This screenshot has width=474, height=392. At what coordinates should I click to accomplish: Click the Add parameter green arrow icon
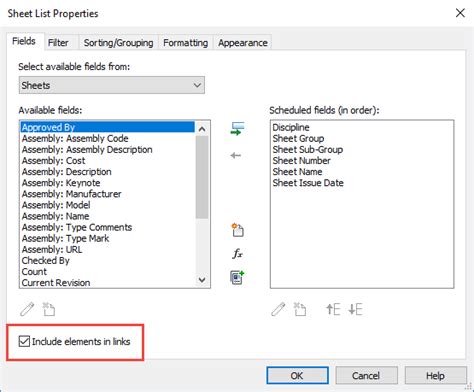point(237,129)
